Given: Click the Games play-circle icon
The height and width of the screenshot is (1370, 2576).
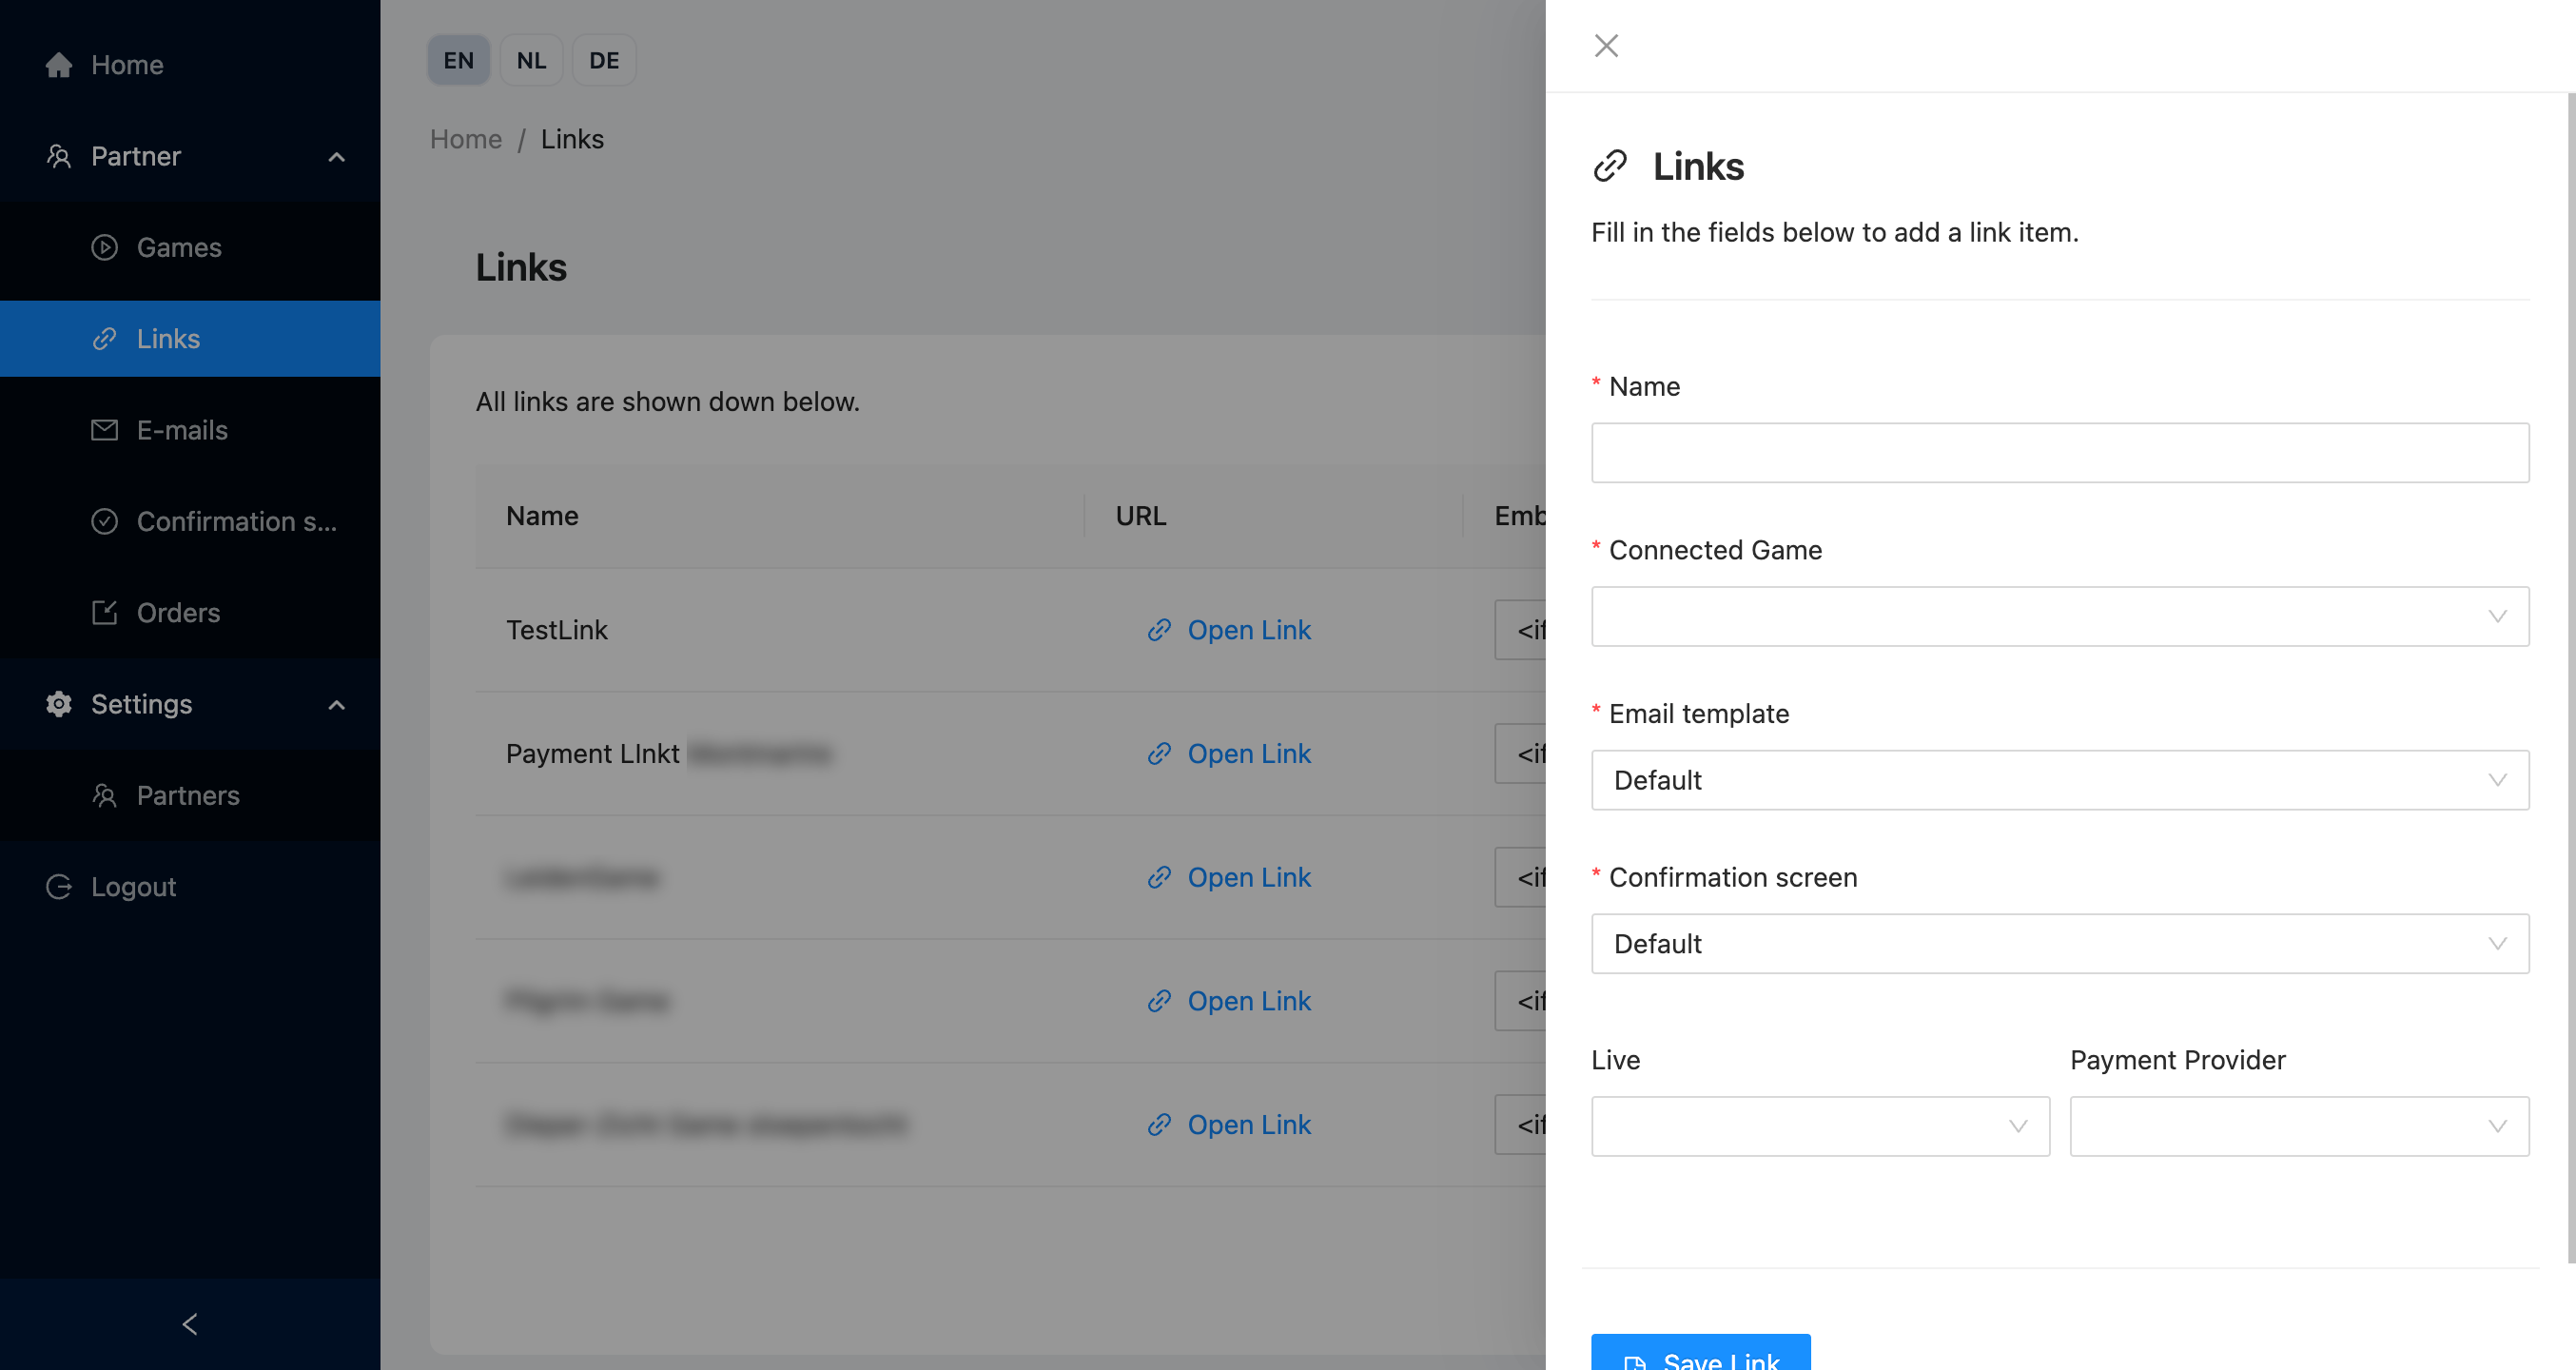Looking at the screenshot, I should click(104, 247).
